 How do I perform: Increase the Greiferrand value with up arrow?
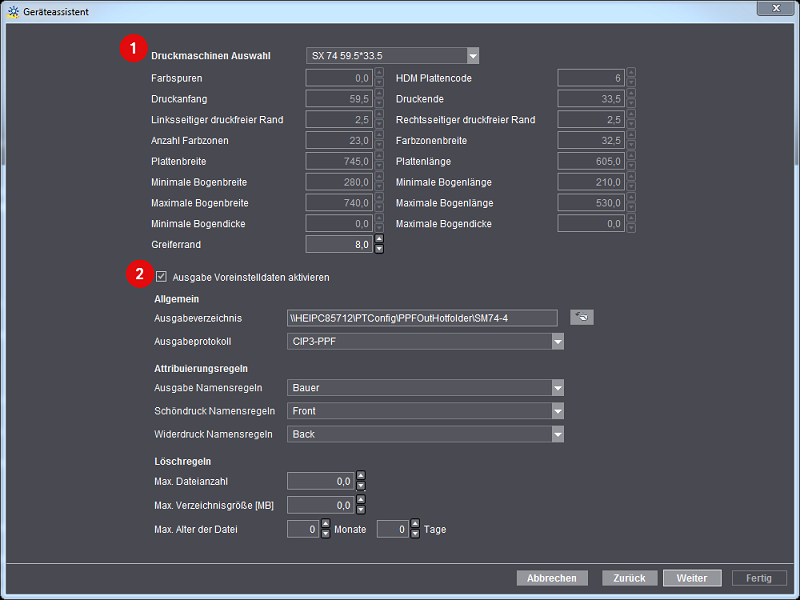379,239
